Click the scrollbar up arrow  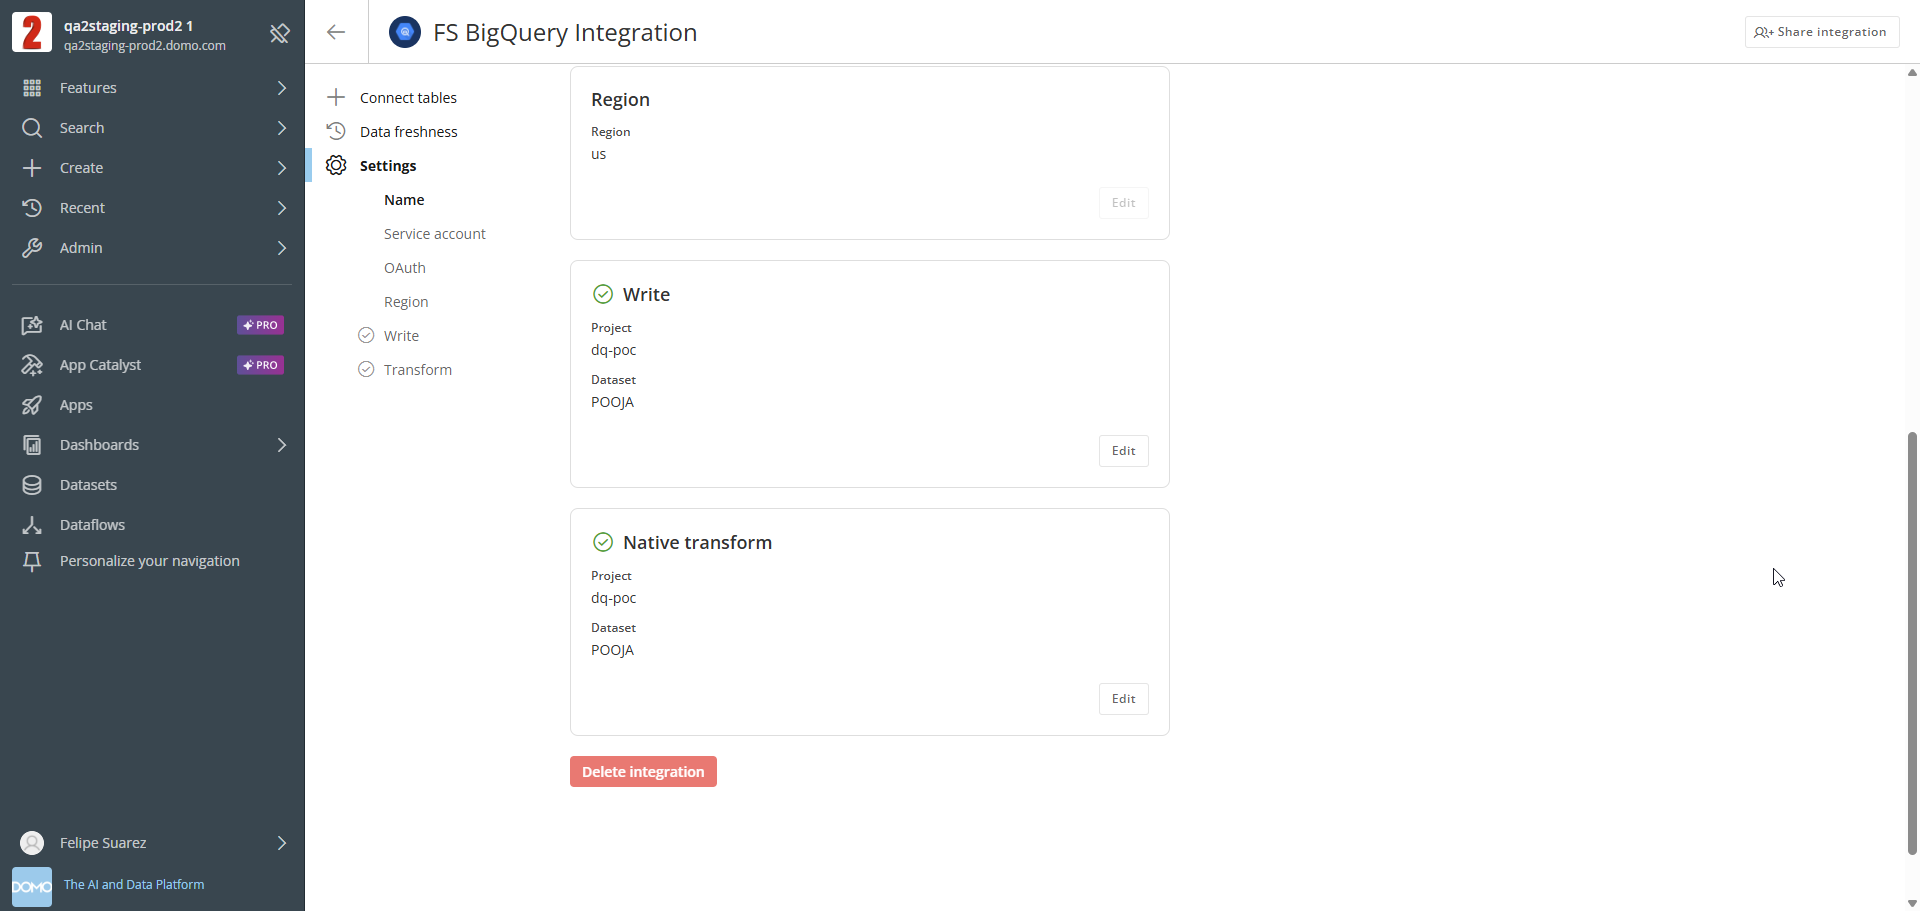pyautogui.click(x=1912, y=72)
